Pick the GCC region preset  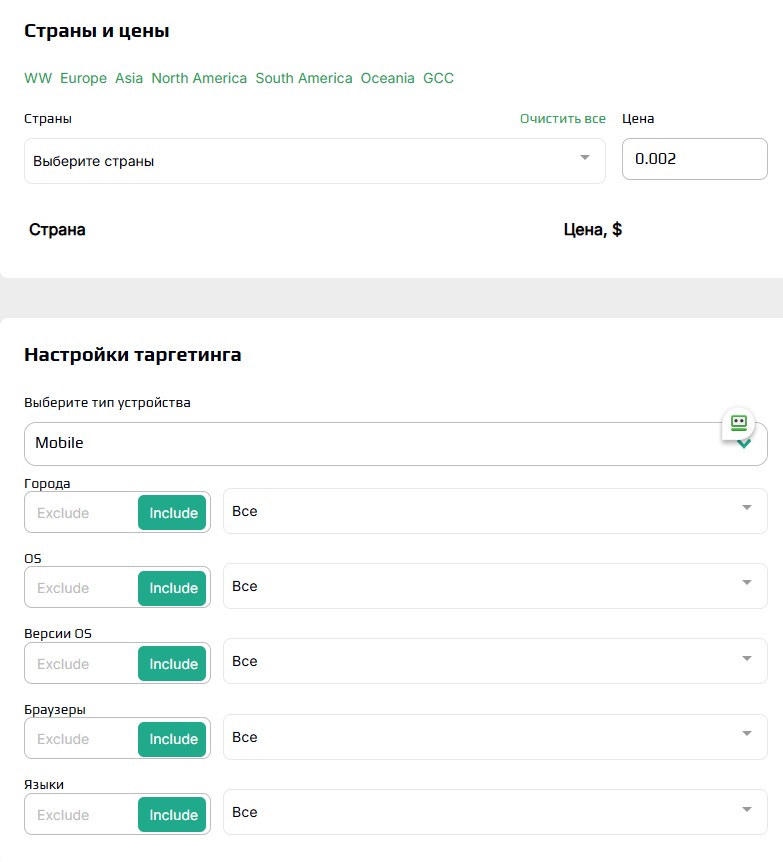point(438,78)
